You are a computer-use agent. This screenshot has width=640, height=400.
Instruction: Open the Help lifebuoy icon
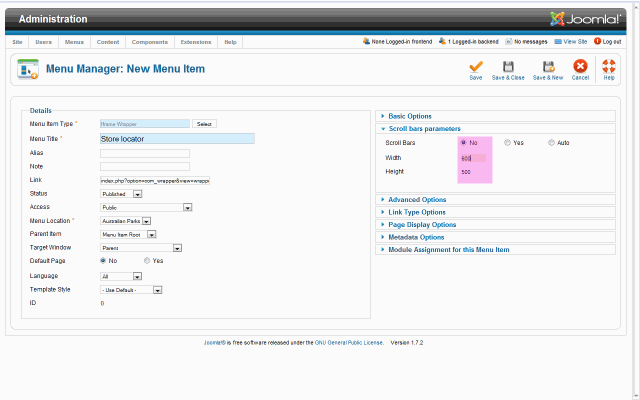pyautogui.click(x=609, y=66)
